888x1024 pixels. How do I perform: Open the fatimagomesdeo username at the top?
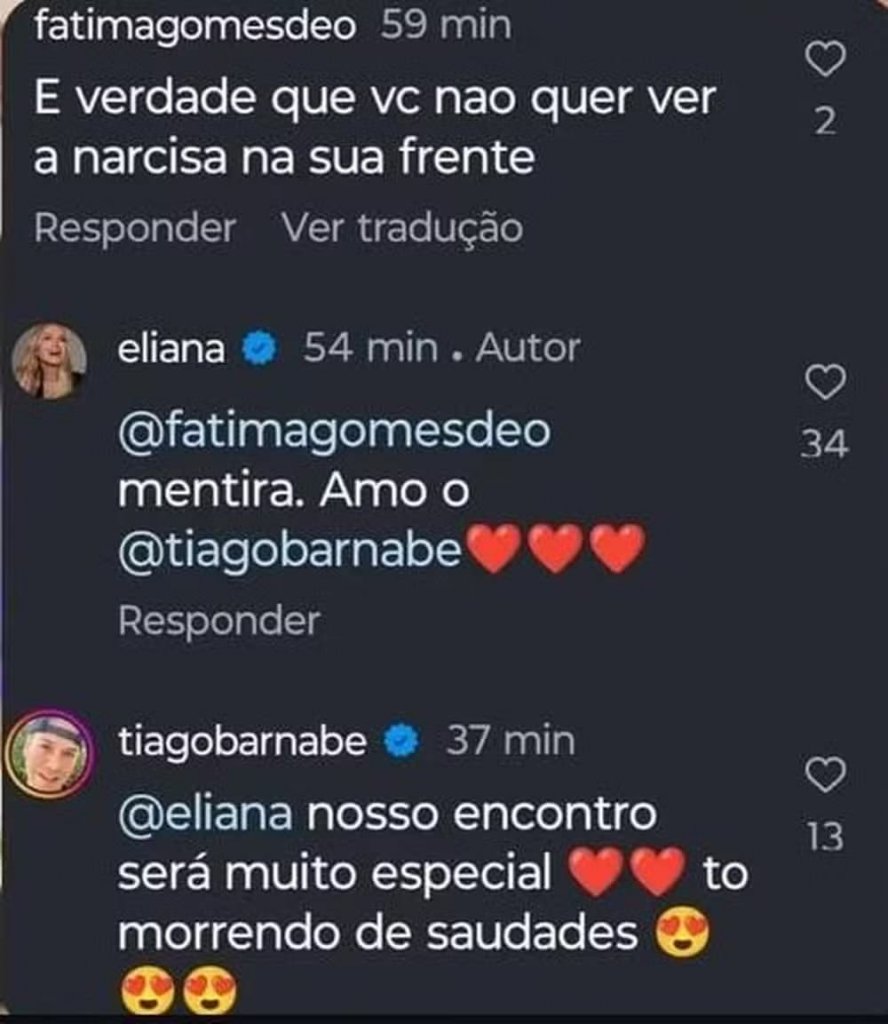[195, 25]
